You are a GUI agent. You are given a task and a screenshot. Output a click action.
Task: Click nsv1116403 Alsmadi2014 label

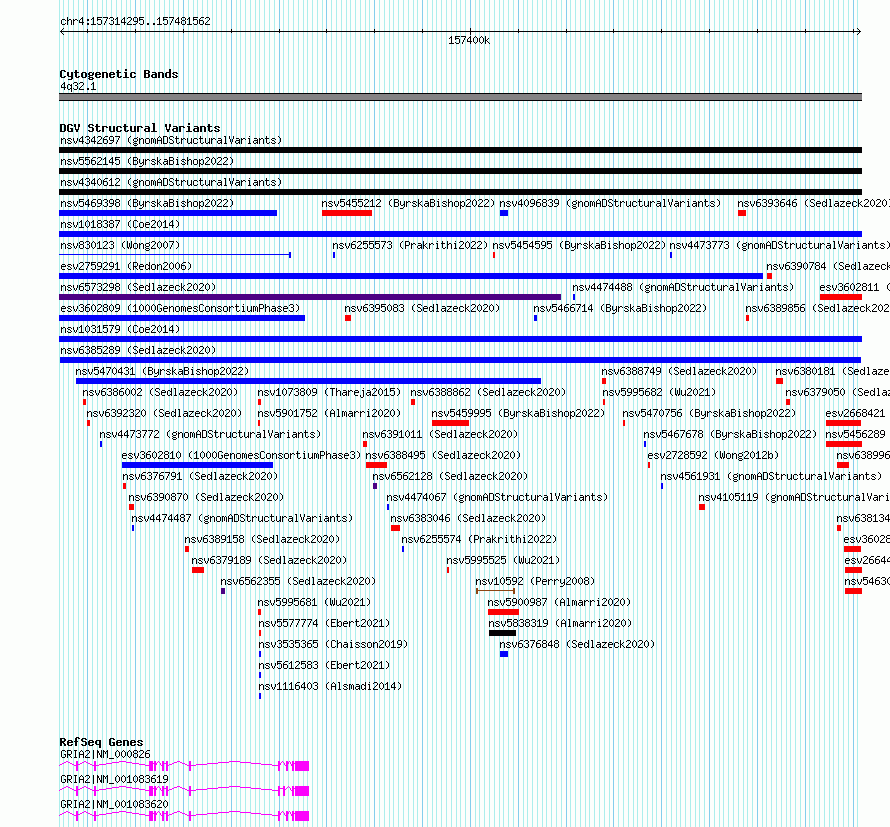330,686
